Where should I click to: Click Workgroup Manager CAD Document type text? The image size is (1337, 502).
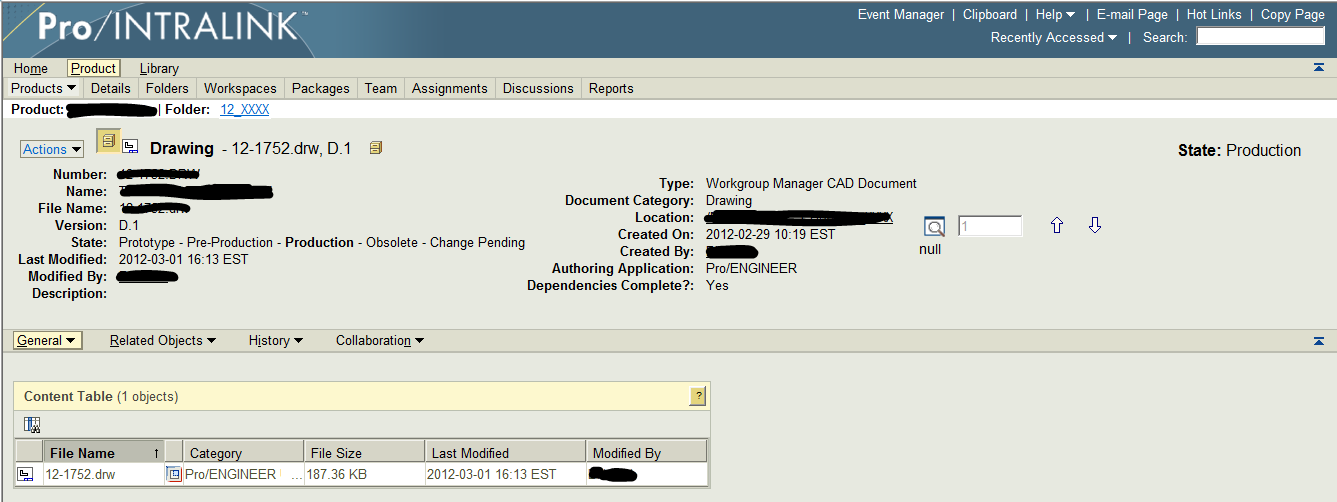[x=811, y=183]
